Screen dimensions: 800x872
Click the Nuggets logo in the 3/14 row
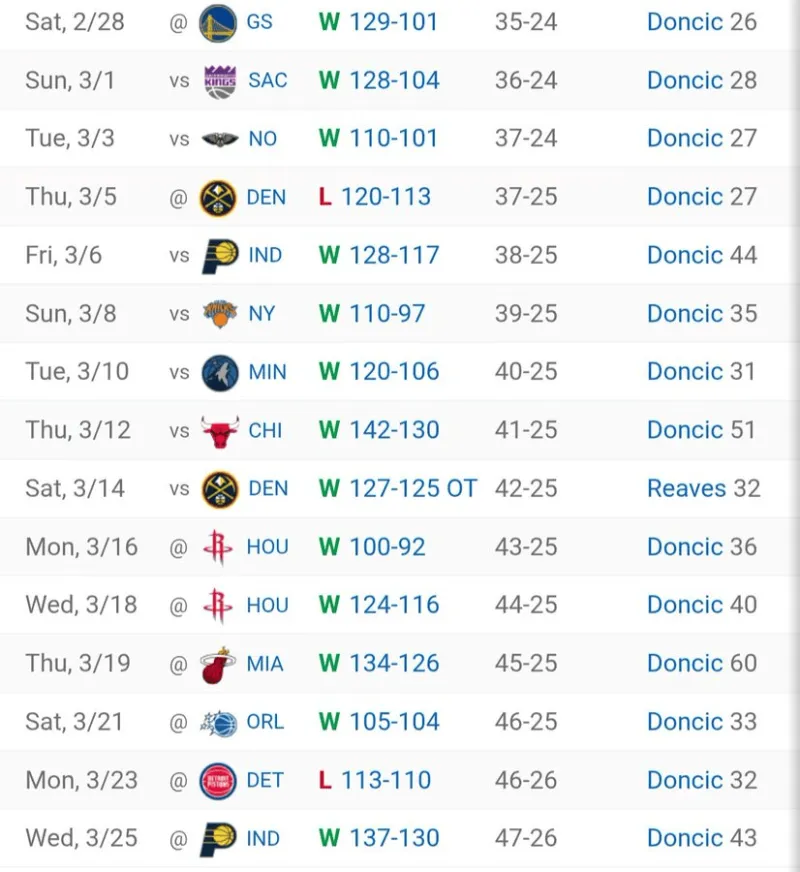point(219,489)
